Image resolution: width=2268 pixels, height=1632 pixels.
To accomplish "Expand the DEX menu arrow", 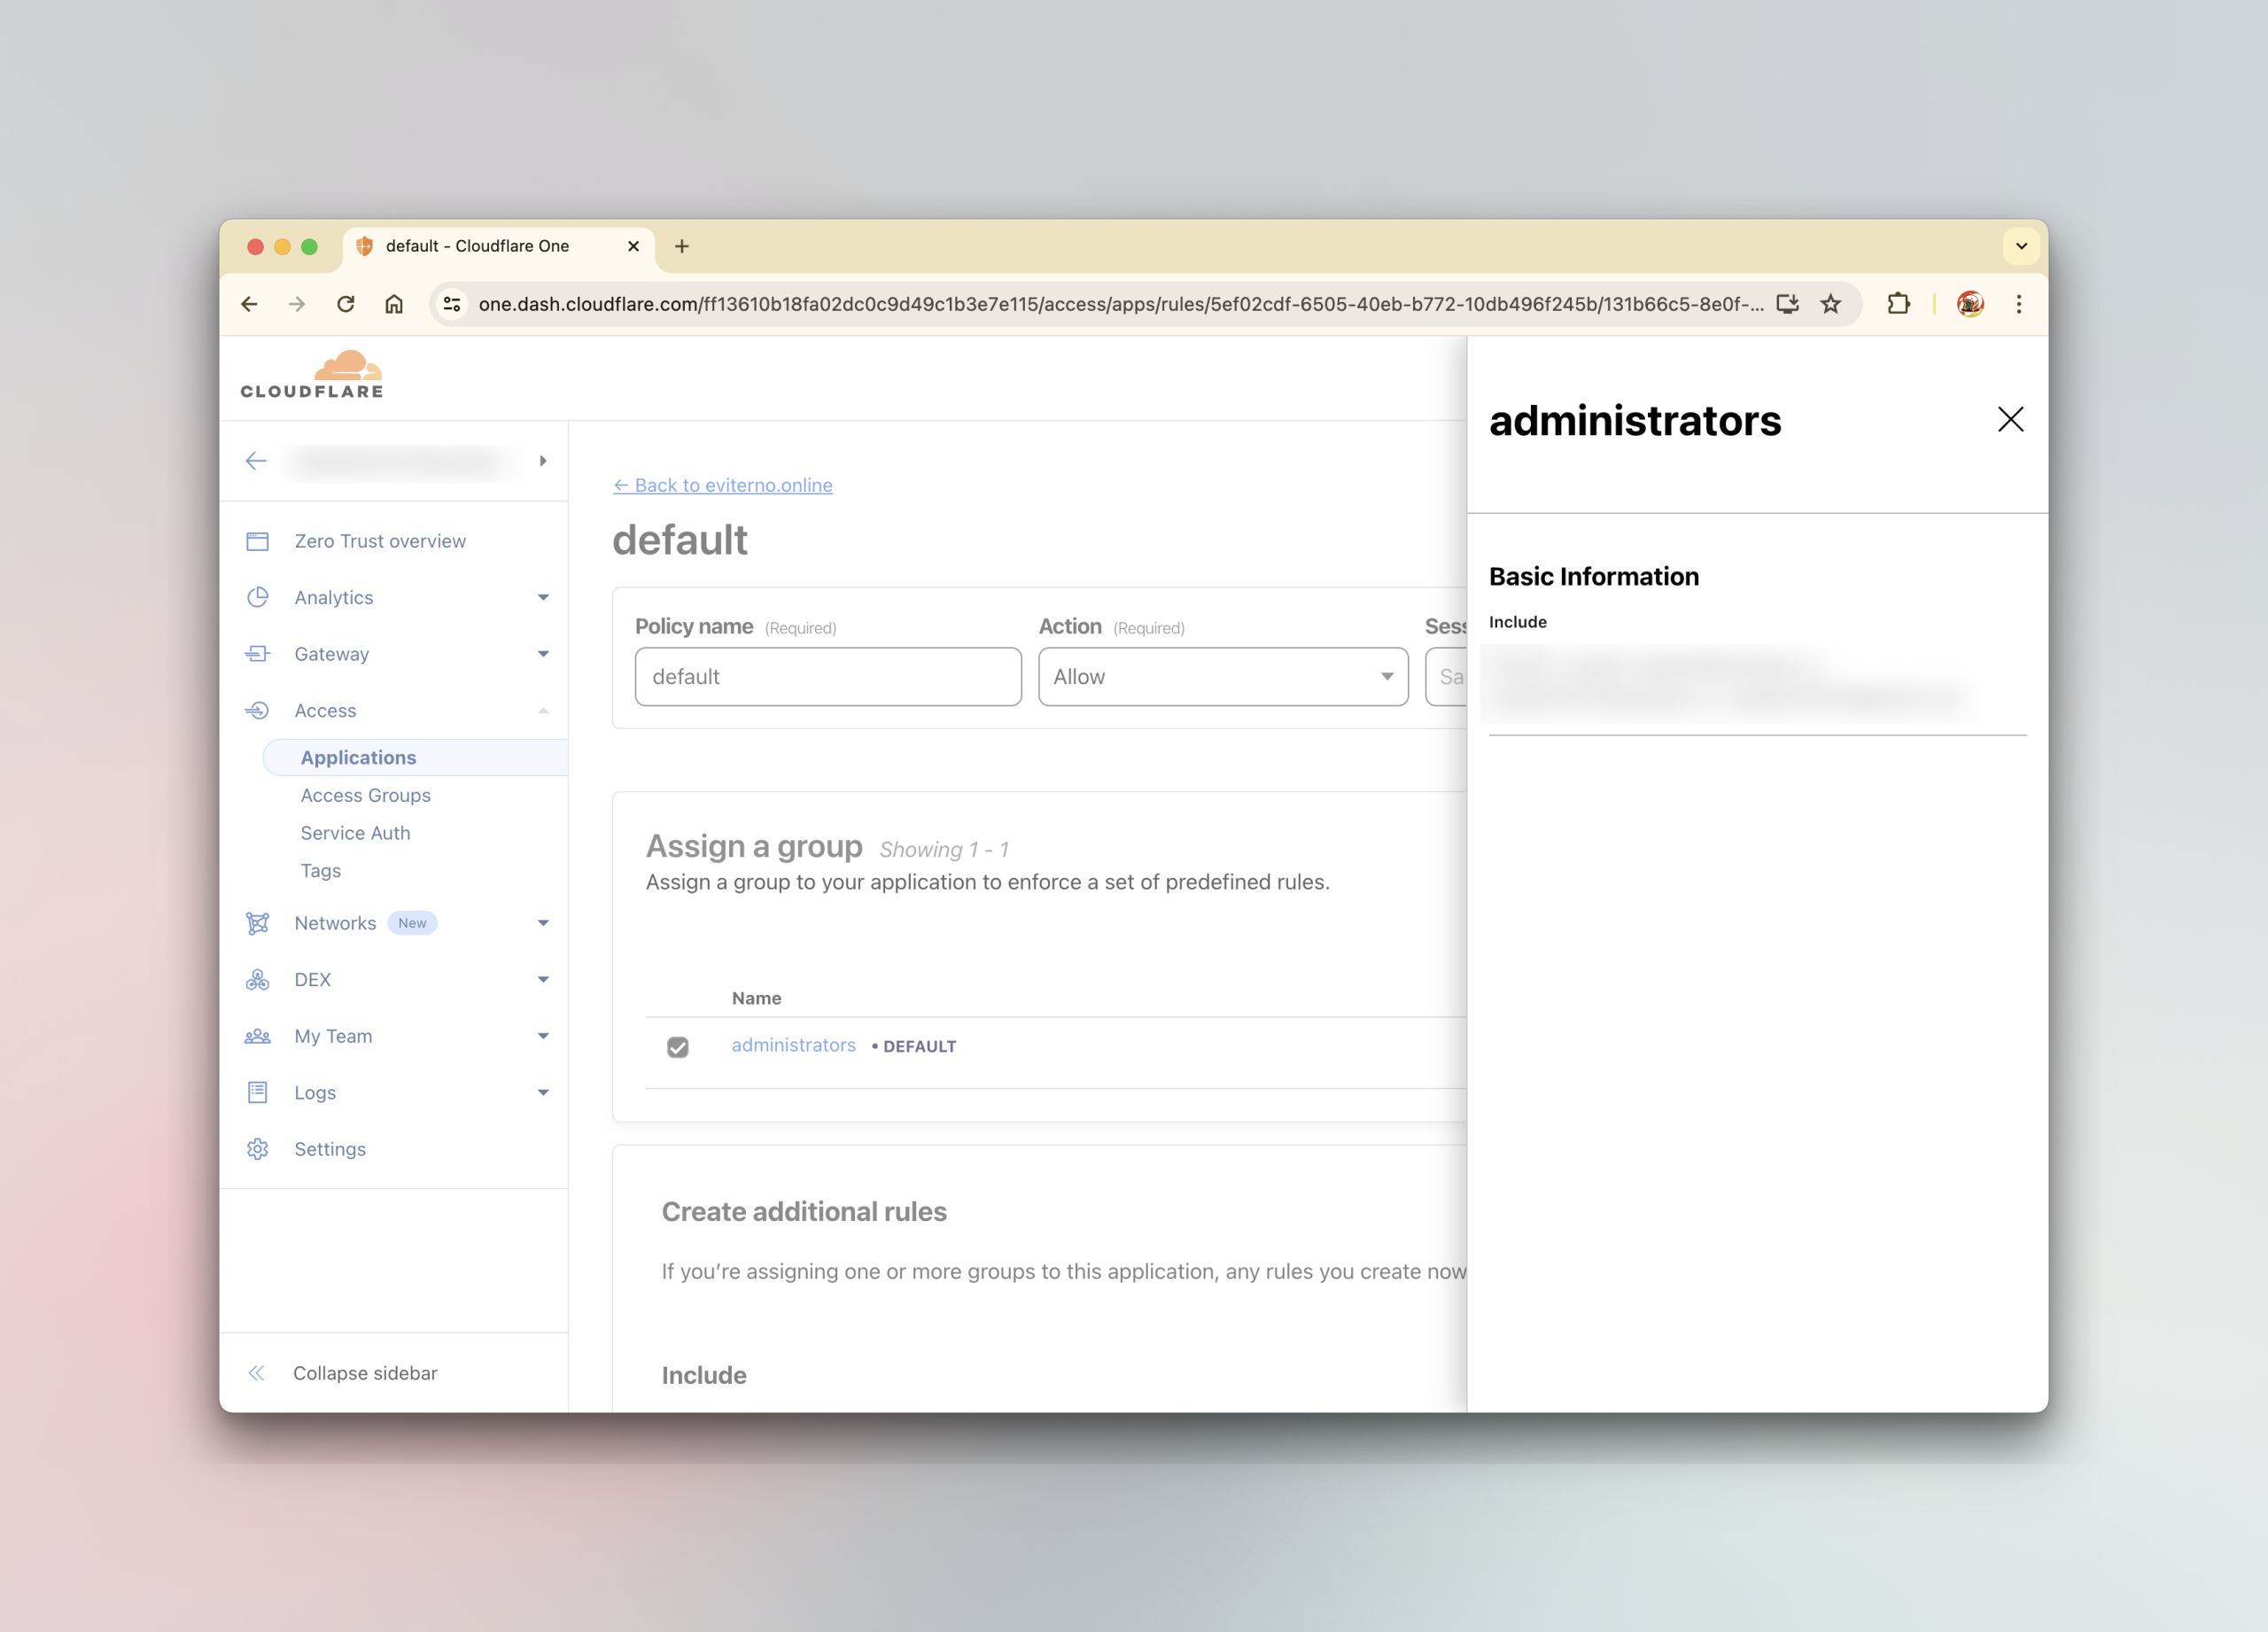I will 543,980.
